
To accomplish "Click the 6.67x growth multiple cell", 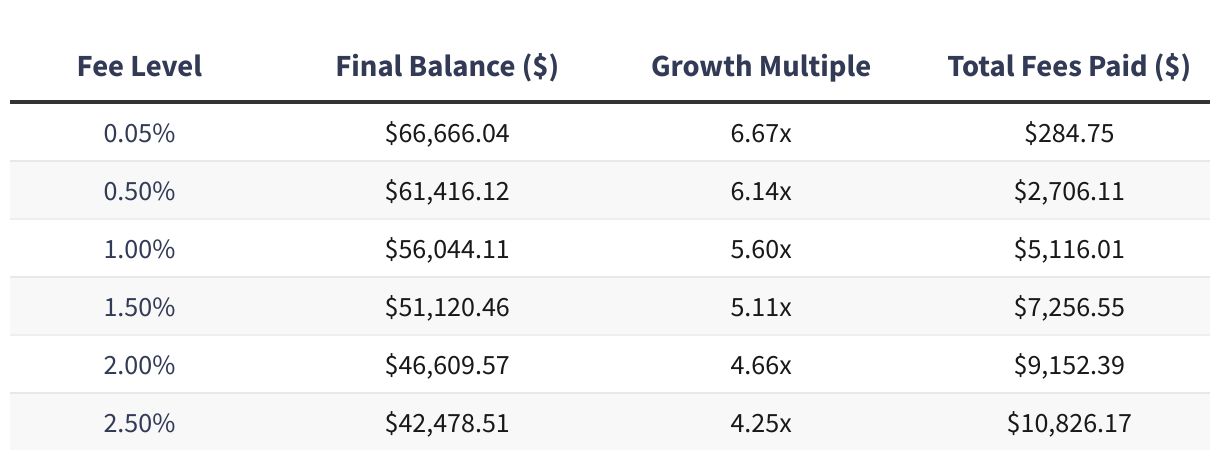I will tap(761, 133).
